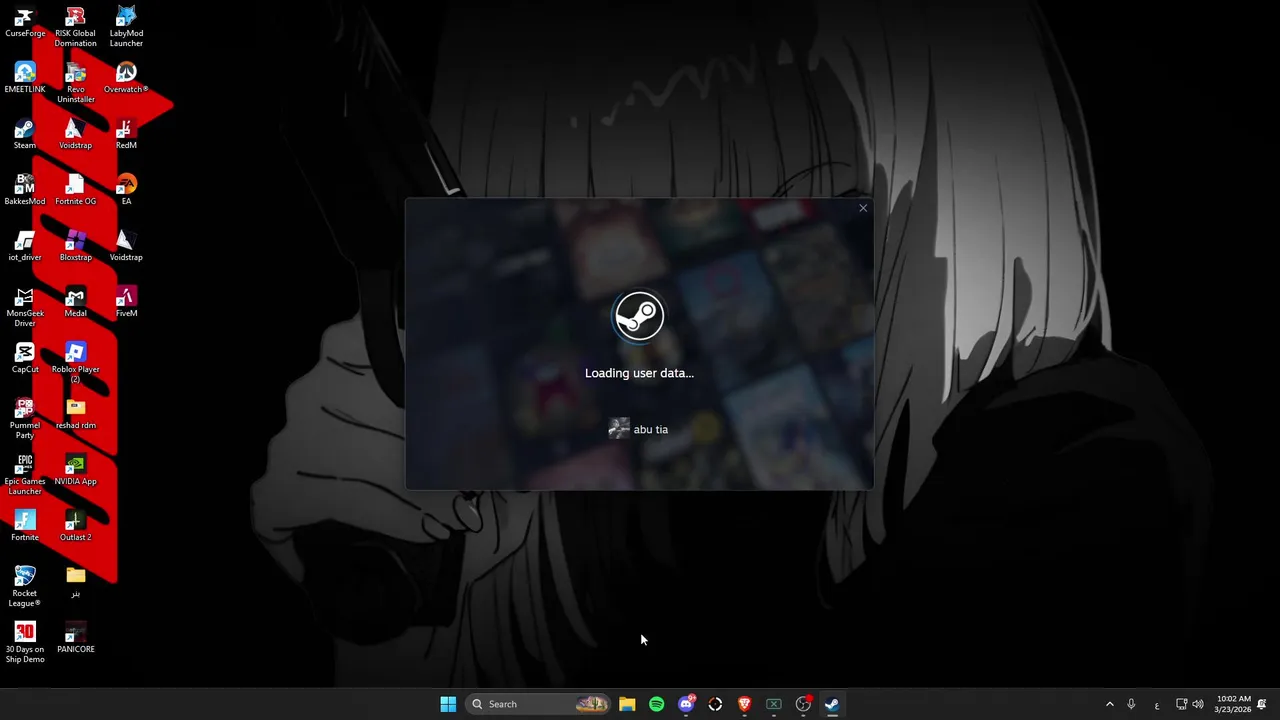Select the Outlast 2 desktop icon
The height and width of the screenshot is (720, 1280).
(75, 526)
